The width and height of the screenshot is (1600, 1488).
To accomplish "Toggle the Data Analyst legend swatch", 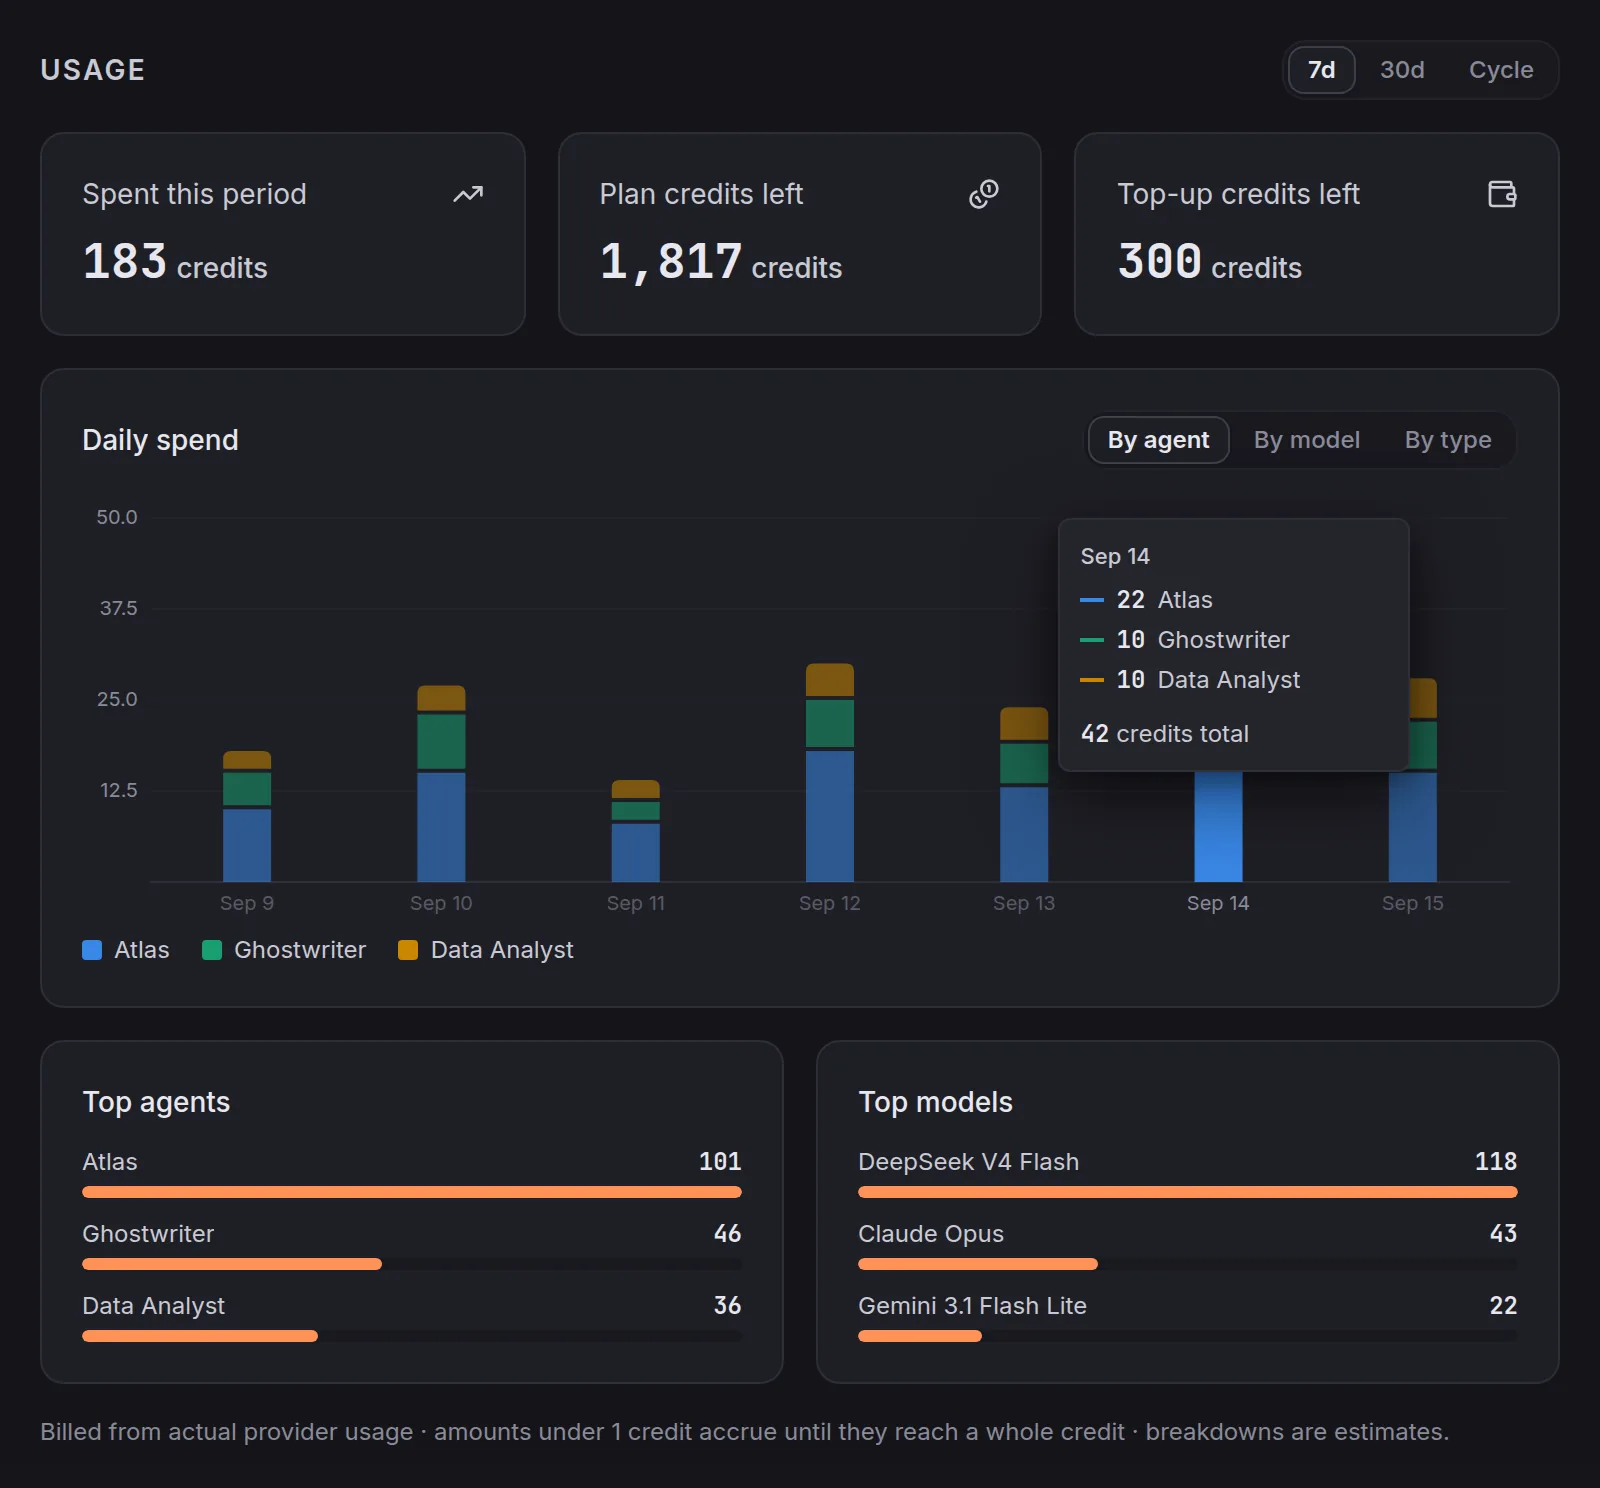I will 408,950.
